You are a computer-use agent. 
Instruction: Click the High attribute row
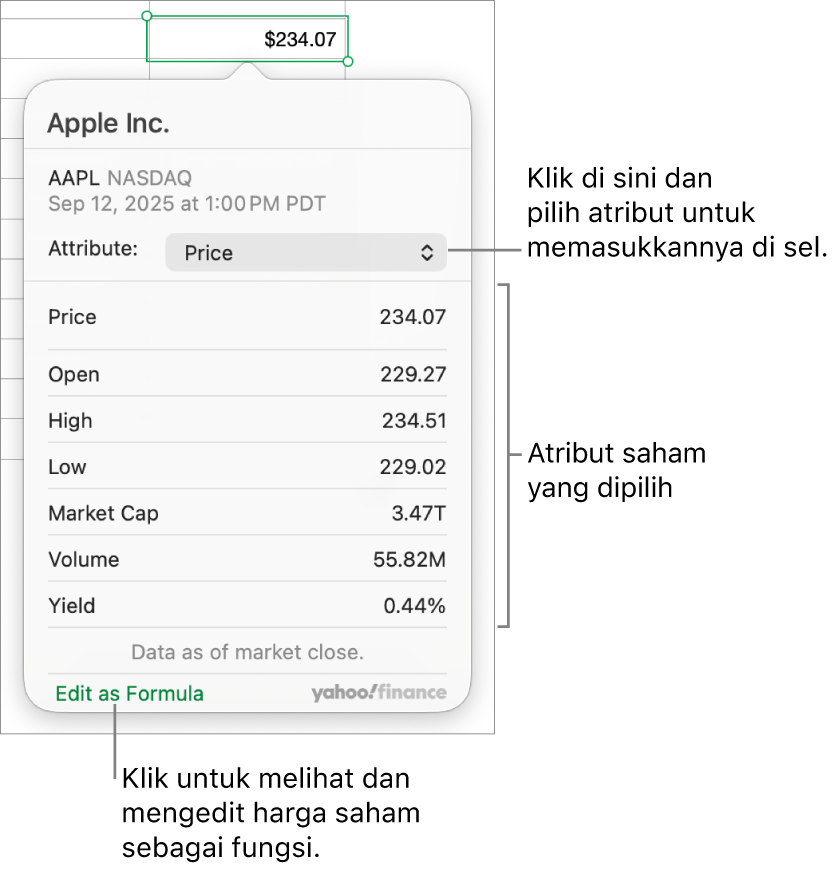pos(247,420)
